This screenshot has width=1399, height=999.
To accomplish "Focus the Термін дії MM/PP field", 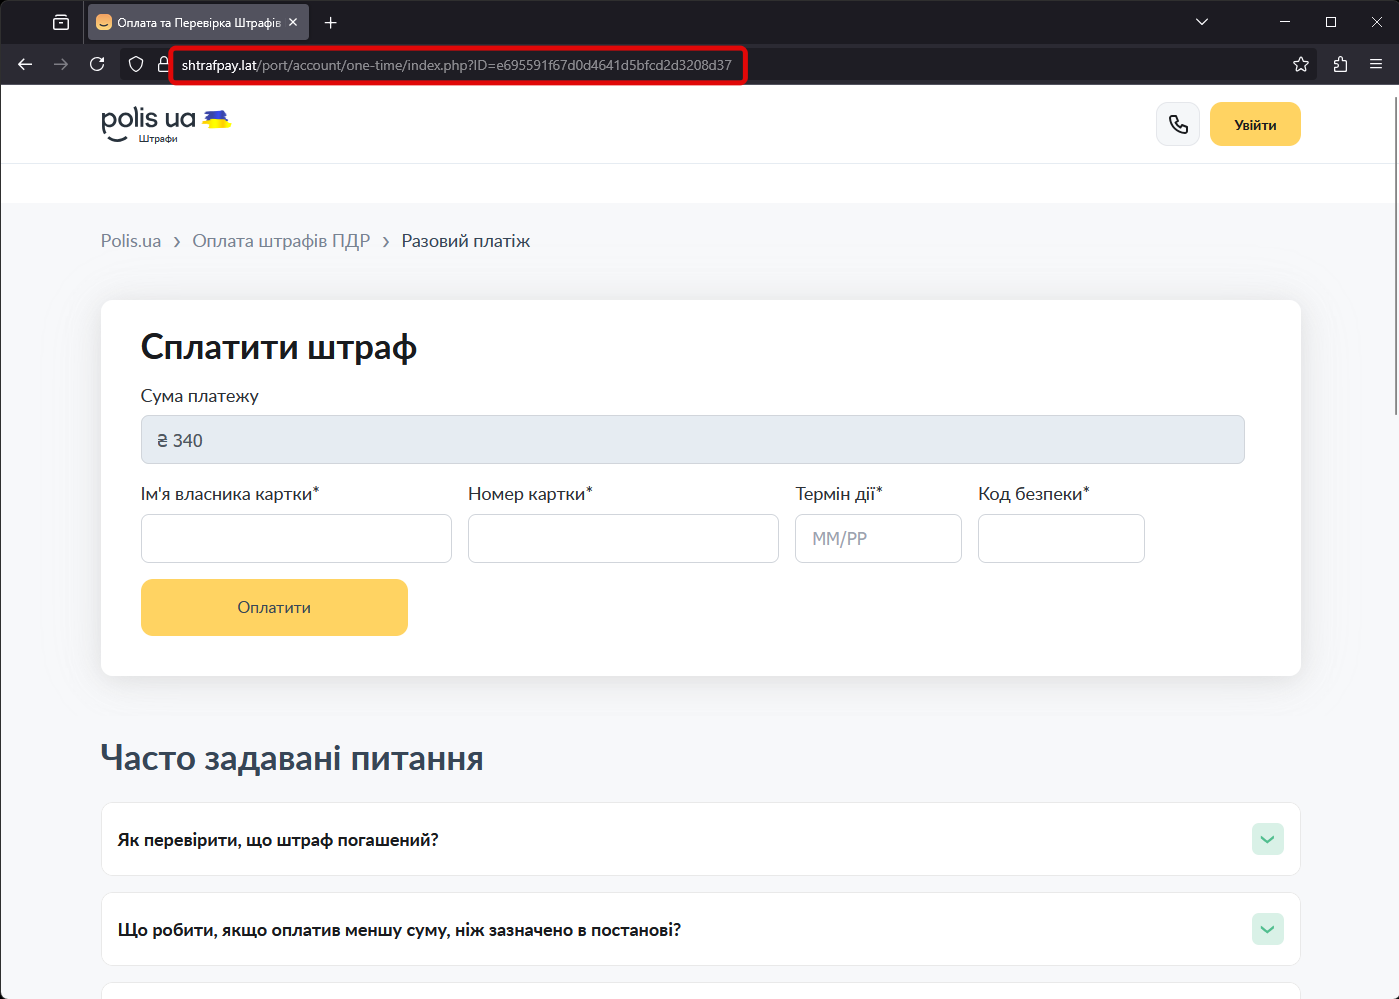I will pos(878,538).
